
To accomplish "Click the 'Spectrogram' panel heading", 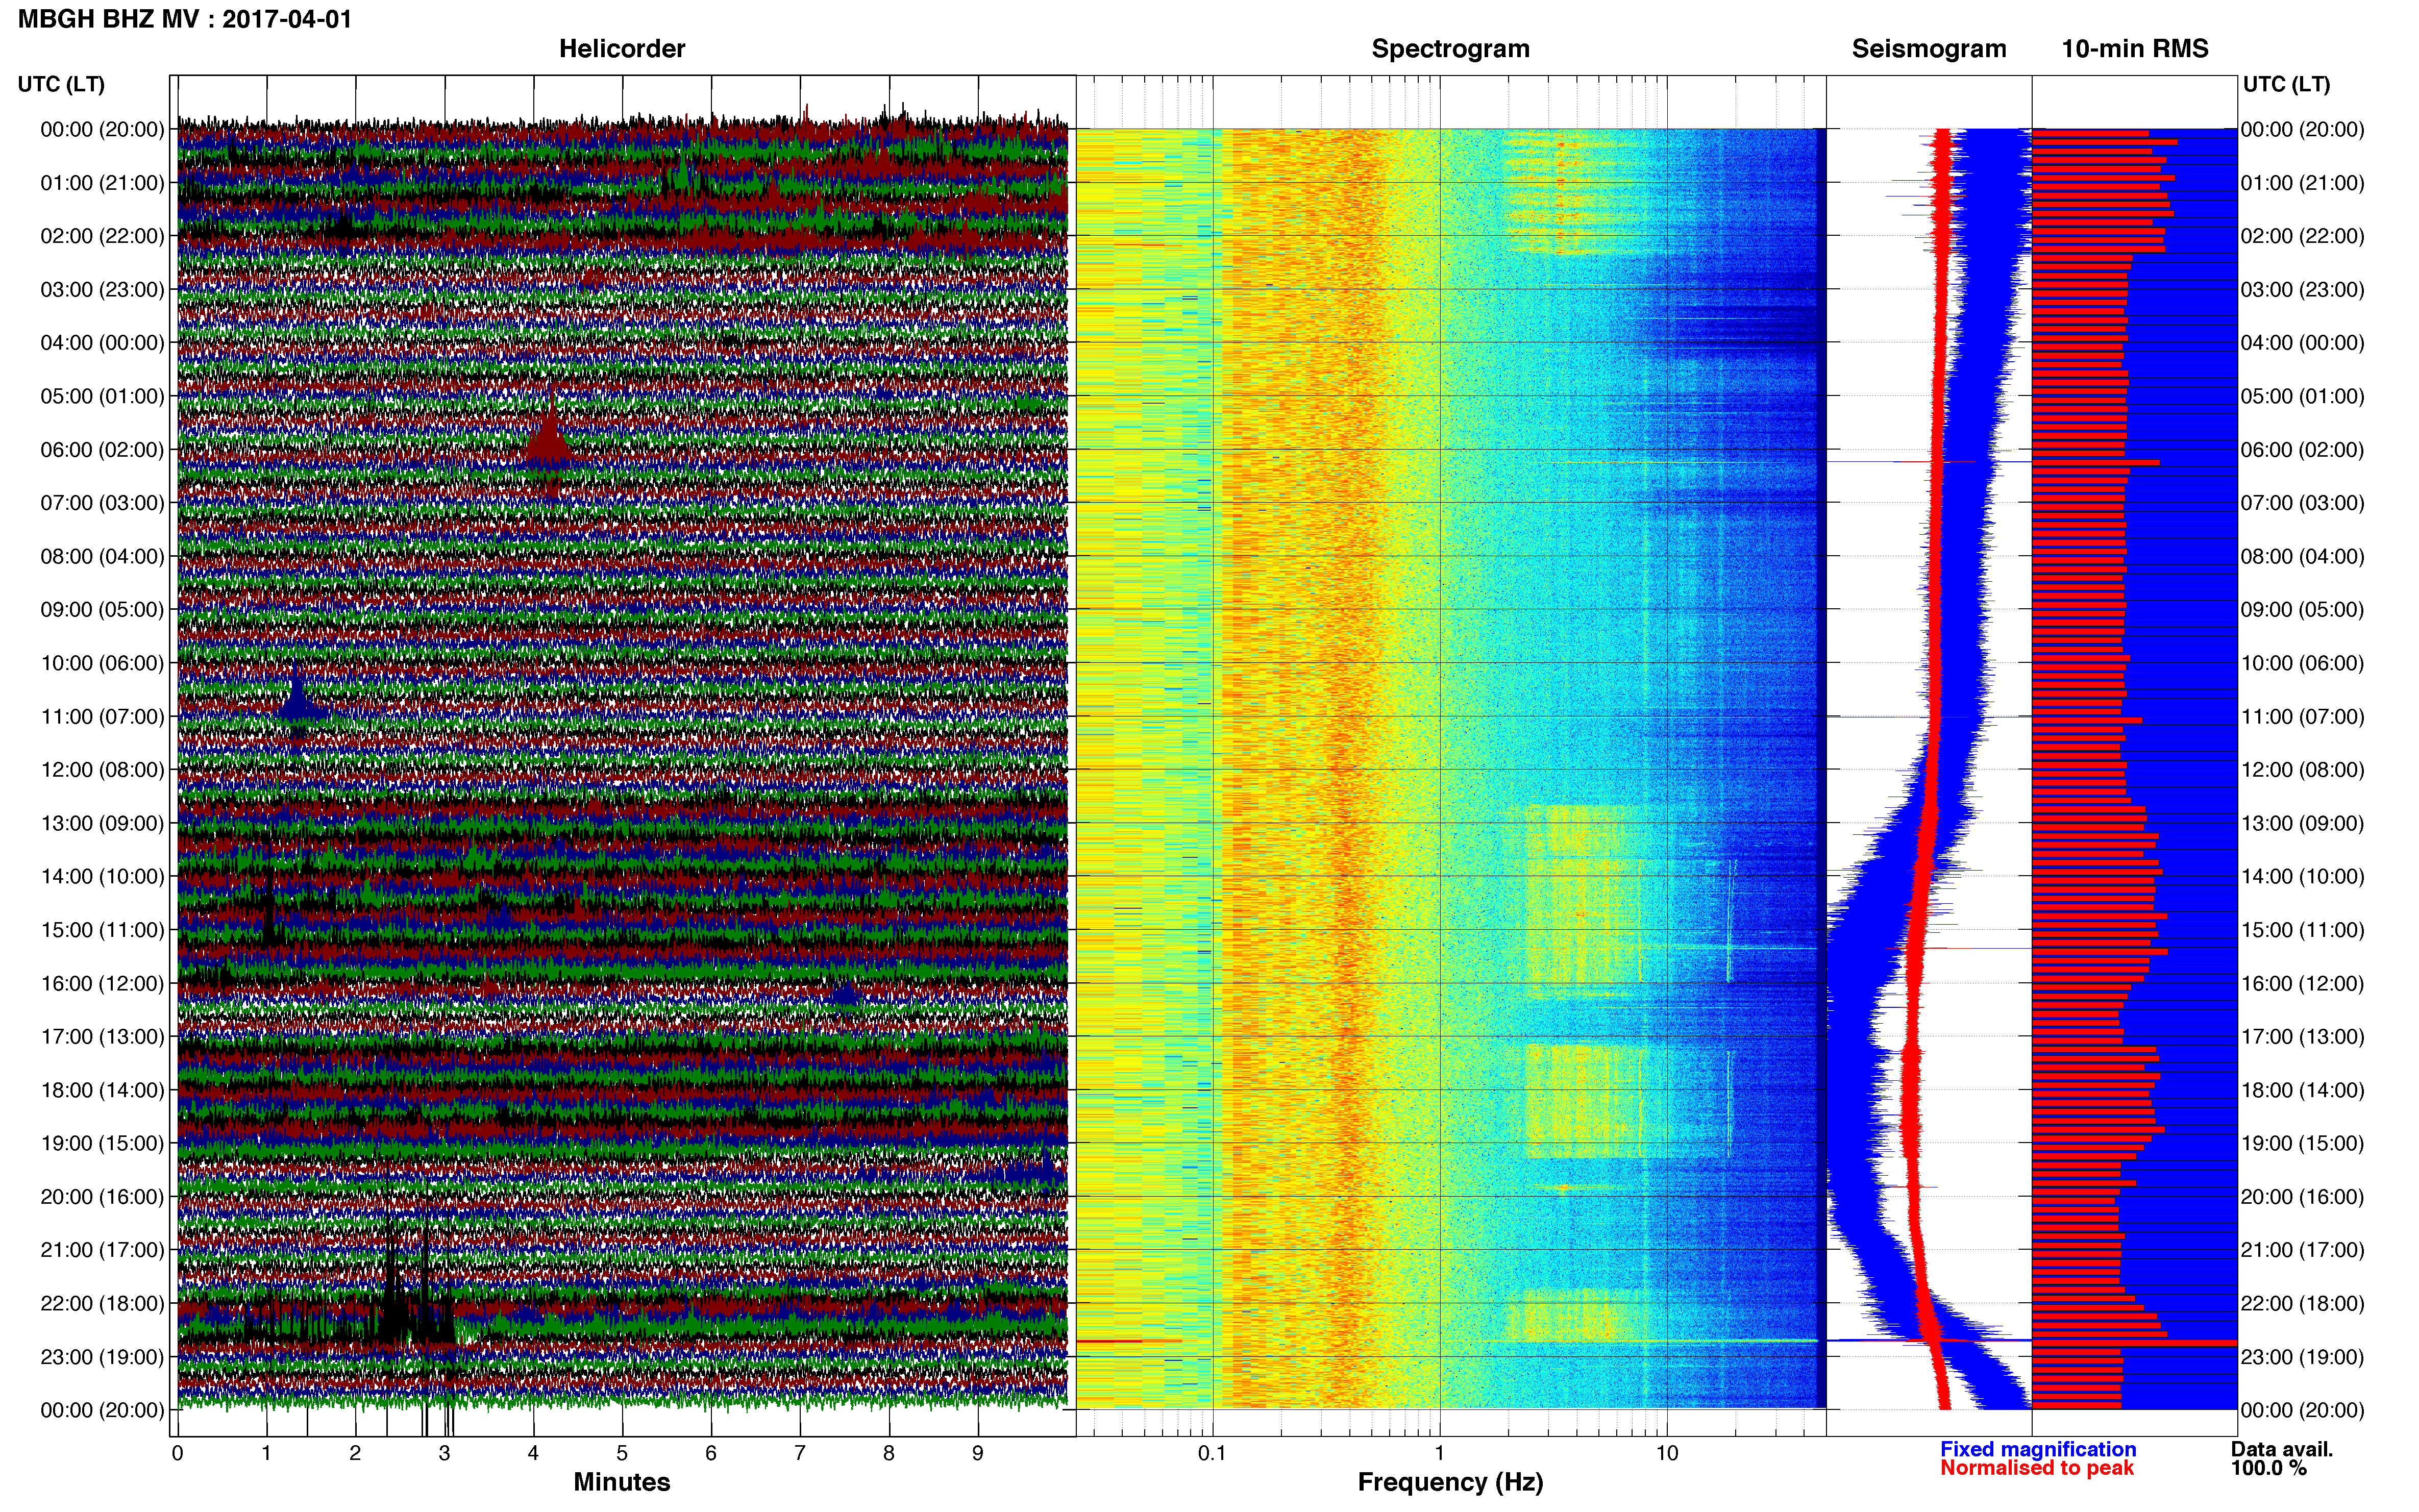I will (x=1450, y=49).
